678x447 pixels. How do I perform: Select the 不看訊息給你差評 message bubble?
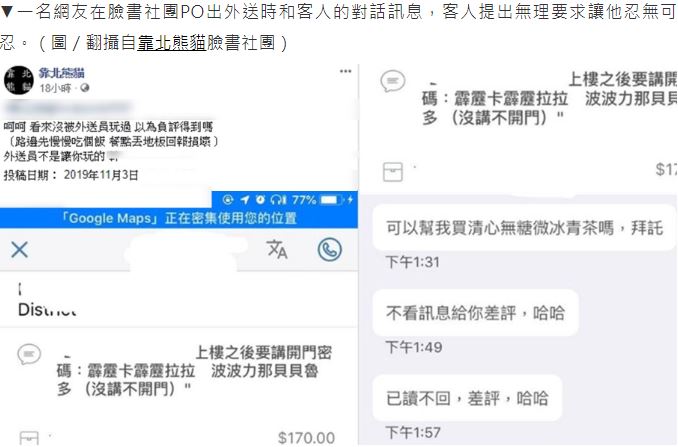pyautogui.click(x=475, y=313)
